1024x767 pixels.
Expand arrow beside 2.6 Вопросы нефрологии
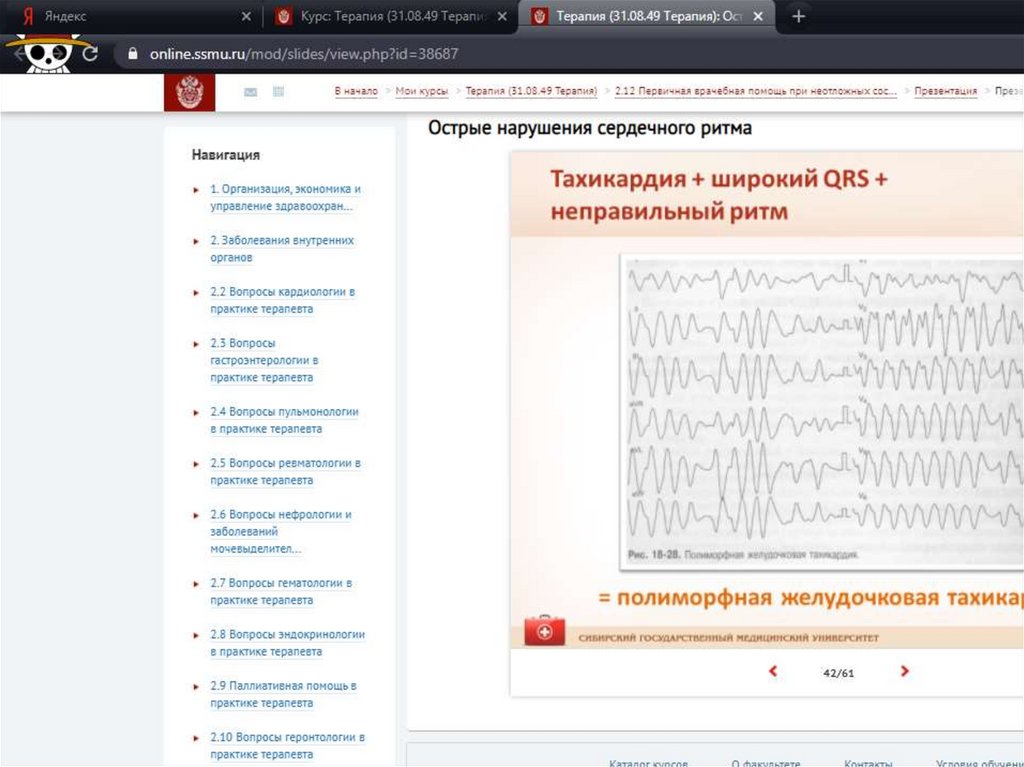coord(196,515)
